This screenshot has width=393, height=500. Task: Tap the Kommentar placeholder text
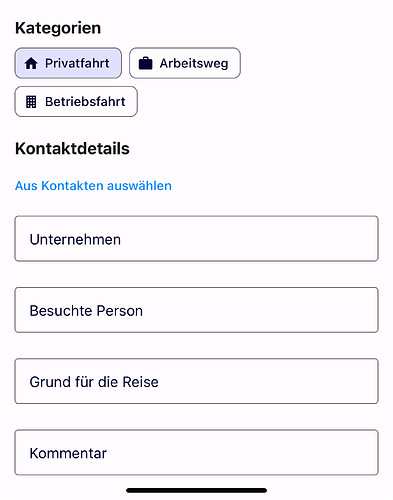[x=68, y=453]
